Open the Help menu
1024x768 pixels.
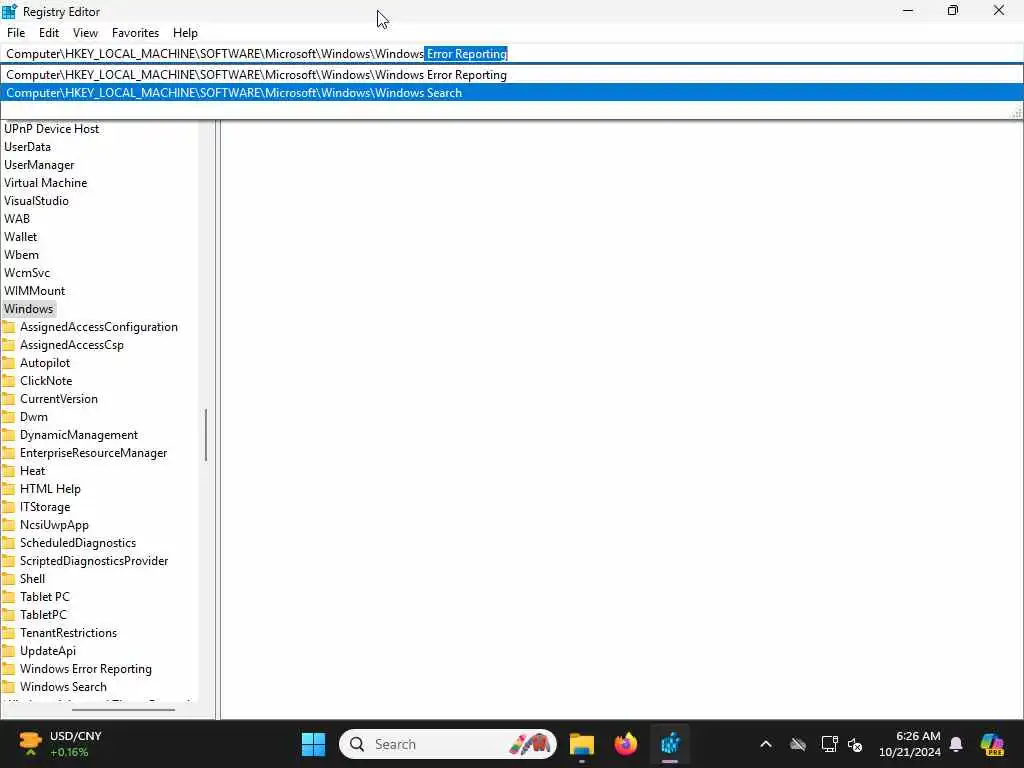[185, 33]
